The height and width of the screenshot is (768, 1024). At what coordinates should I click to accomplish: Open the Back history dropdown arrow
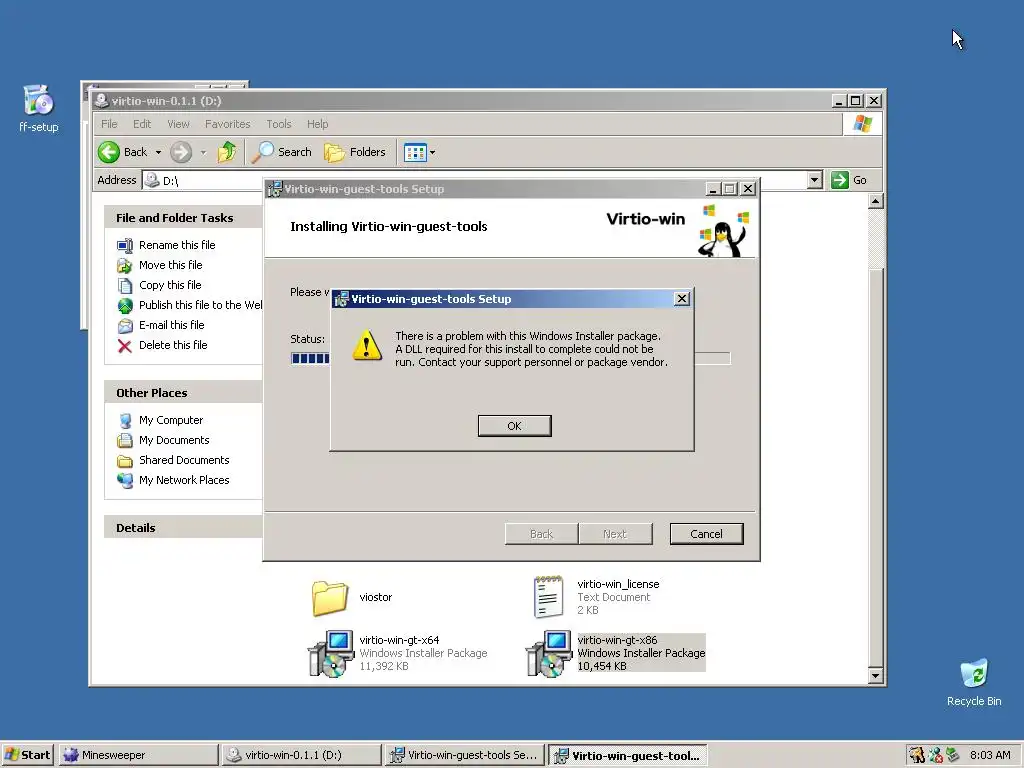click(x=158, y=152)
